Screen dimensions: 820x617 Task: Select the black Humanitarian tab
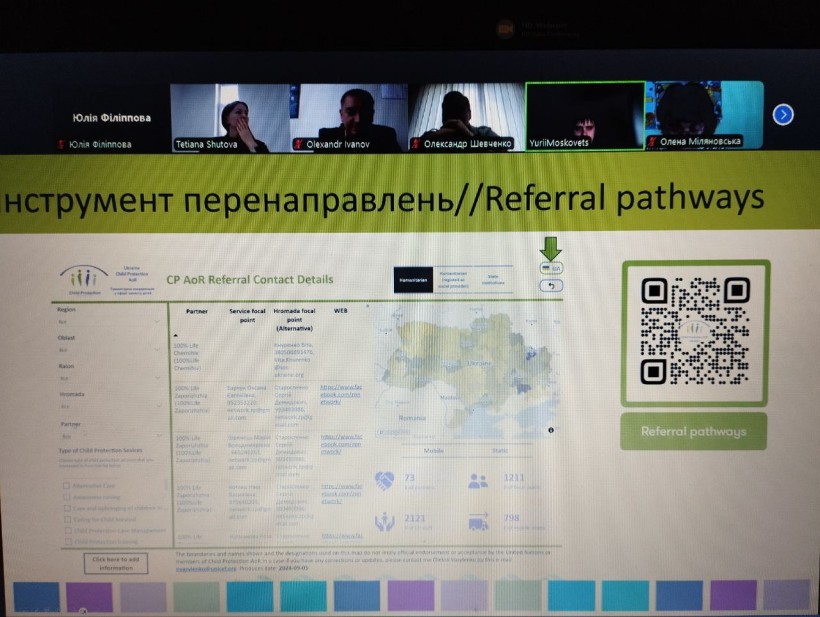pyautogui.click(x=413, y=280)
